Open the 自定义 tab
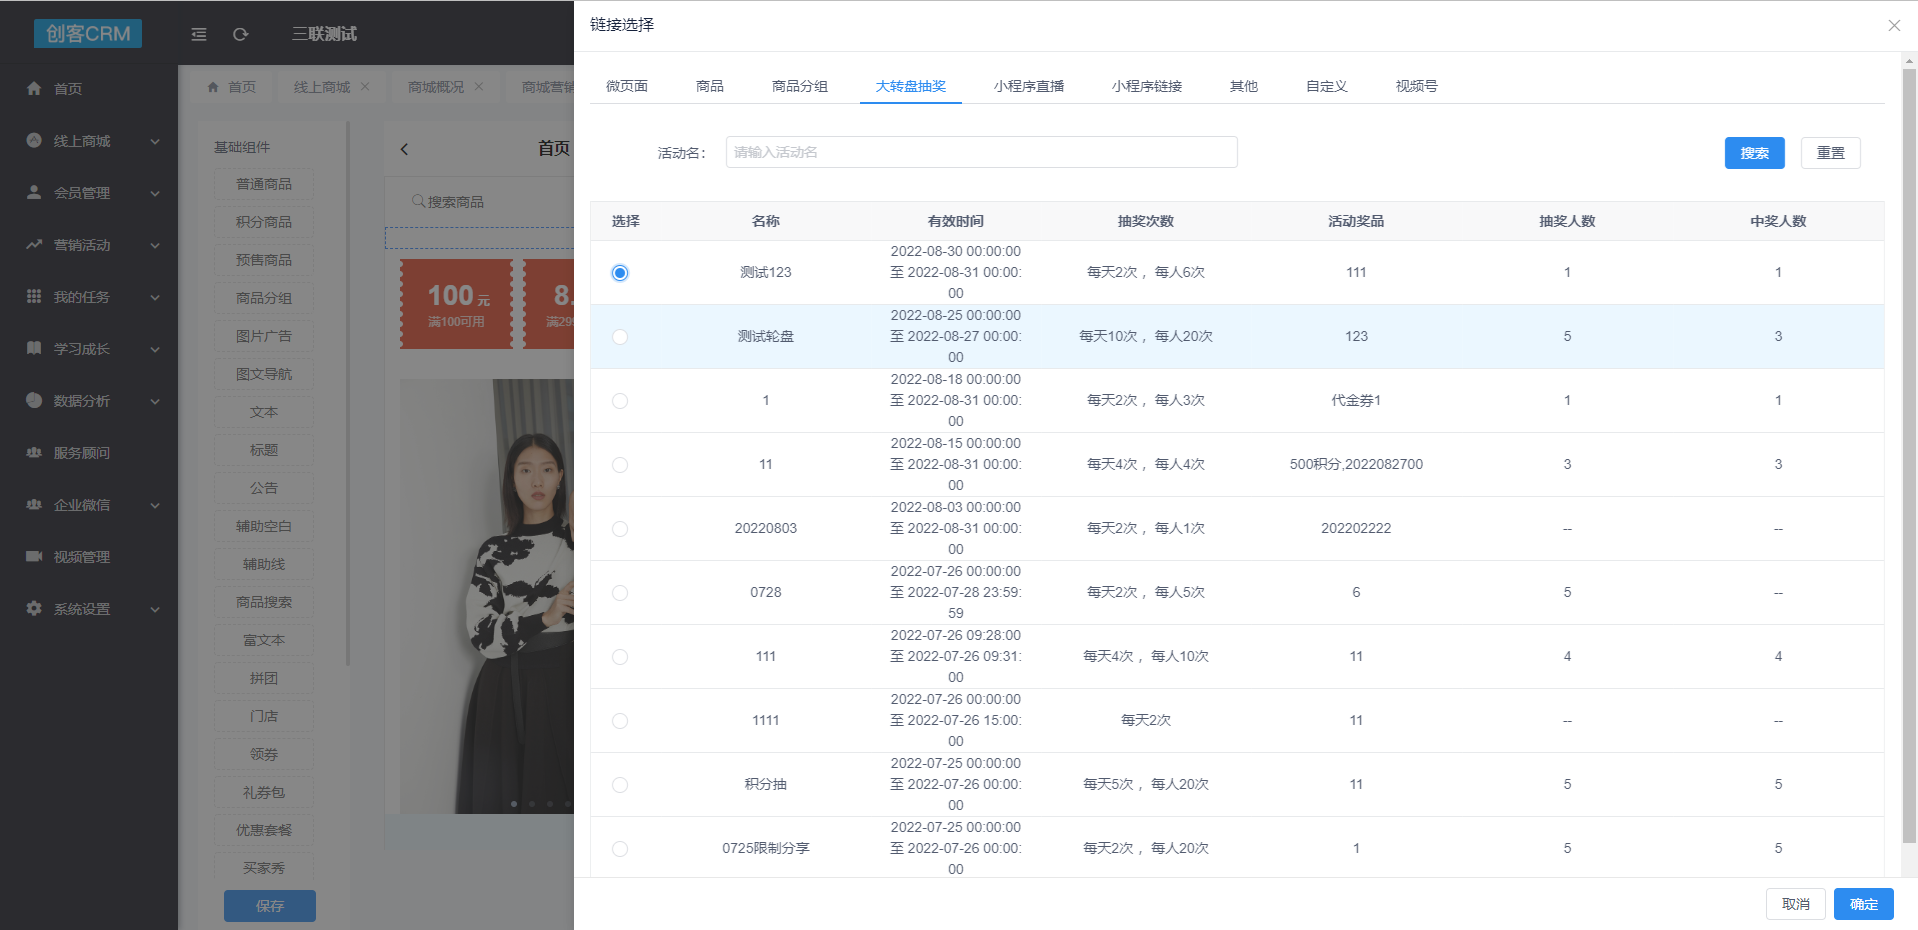Image resolution: width=1918 pixels, height=930 pixels. (x=1327, y=86)
